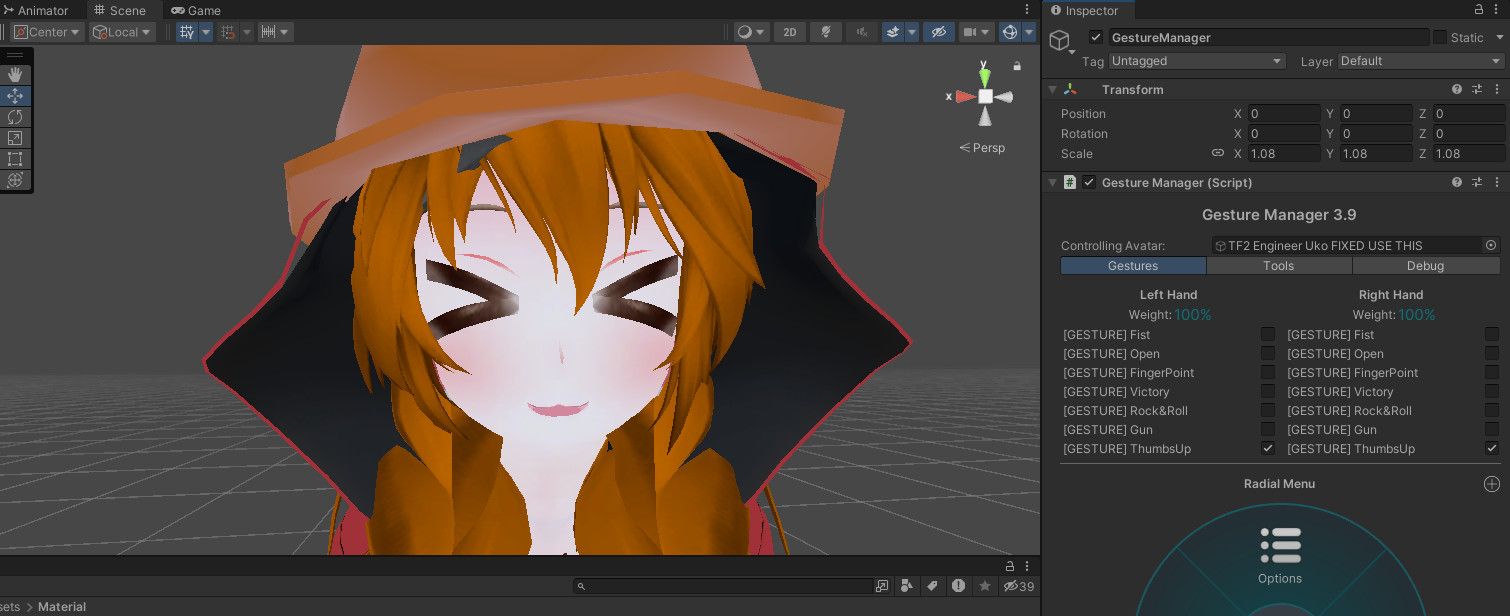Toggle the Static checkbox
The height and width of the screenshot is (616, 1510).
[x=1440, y=37]
